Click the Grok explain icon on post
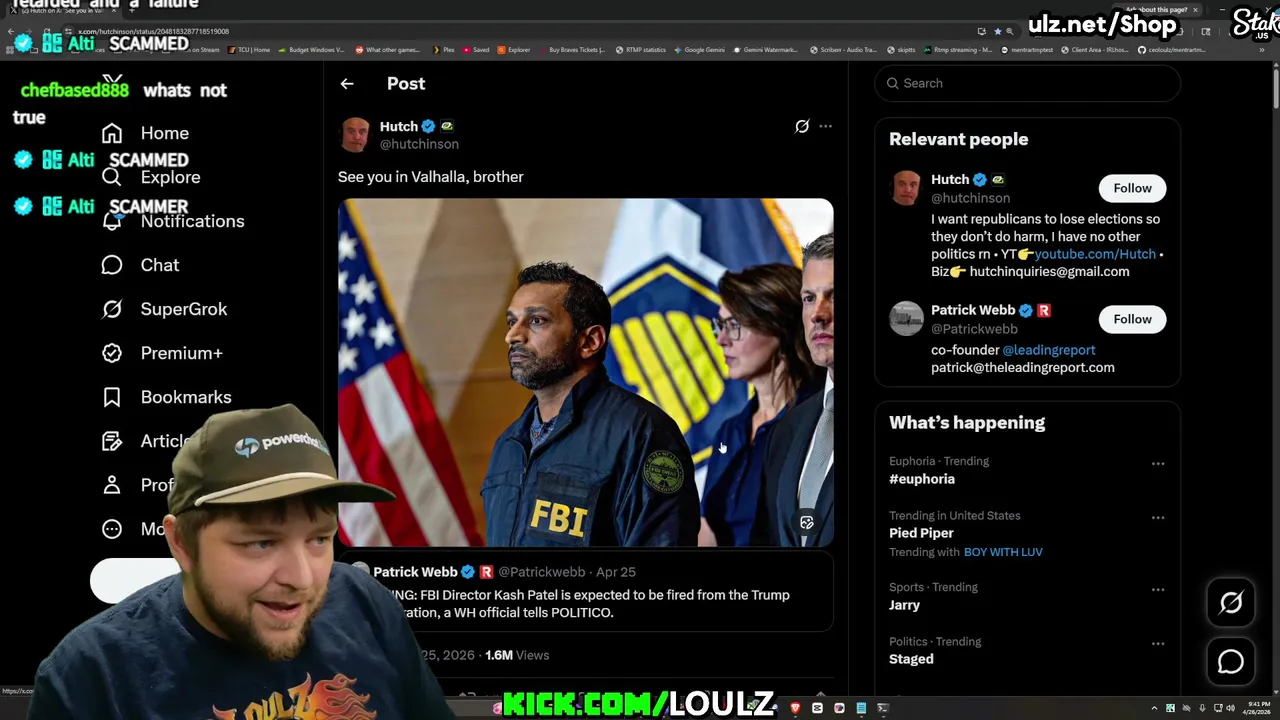1280x720 pixels. point(802,126)
